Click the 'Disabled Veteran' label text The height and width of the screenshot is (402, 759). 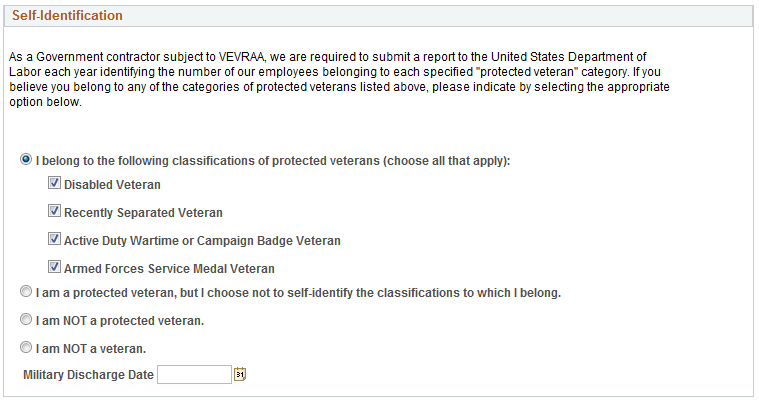(112, 185)
